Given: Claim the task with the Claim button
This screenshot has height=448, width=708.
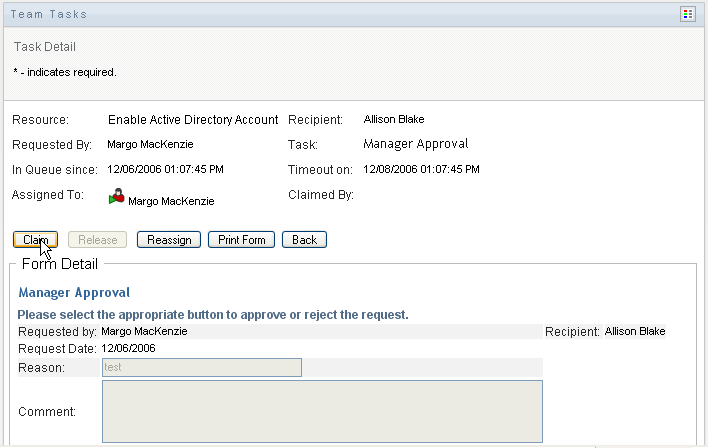Looking at the screenshot, I should coord(36,240).
